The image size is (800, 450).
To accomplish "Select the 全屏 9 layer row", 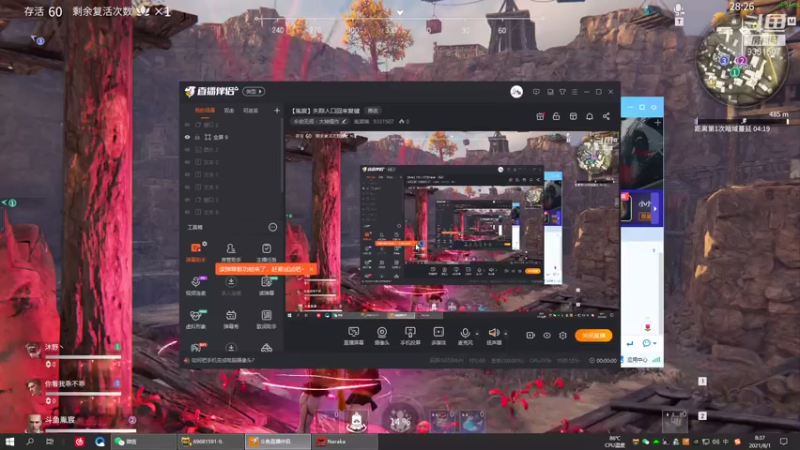I will point(232,137).
